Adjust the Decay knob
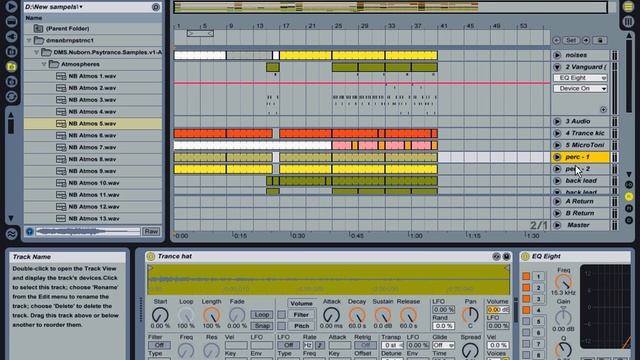Screen dimensions: 640x360 click(x=357, y=315)
